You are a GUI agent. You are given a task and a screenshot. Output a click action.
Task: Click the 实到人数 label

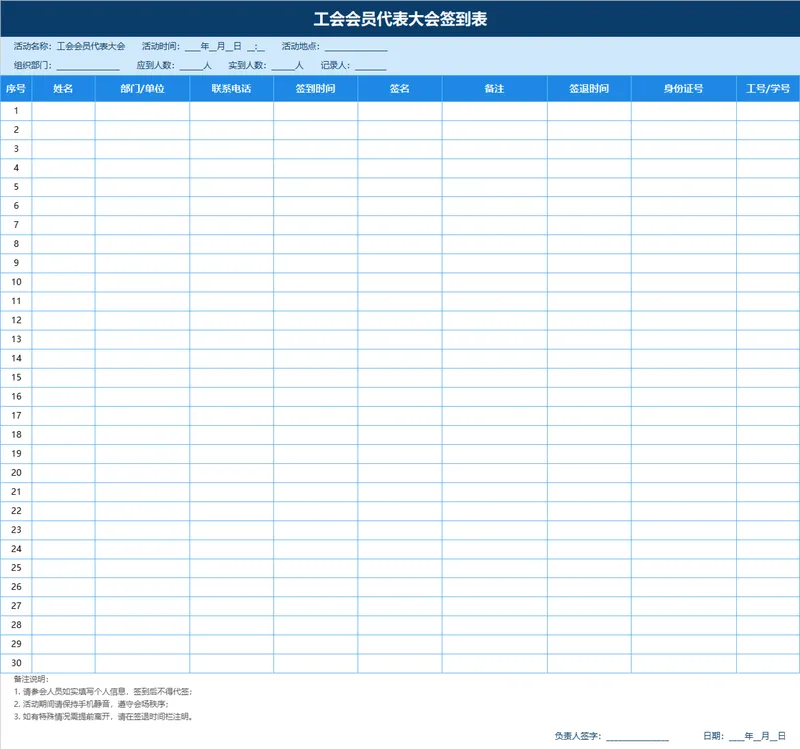coord(247,65)
